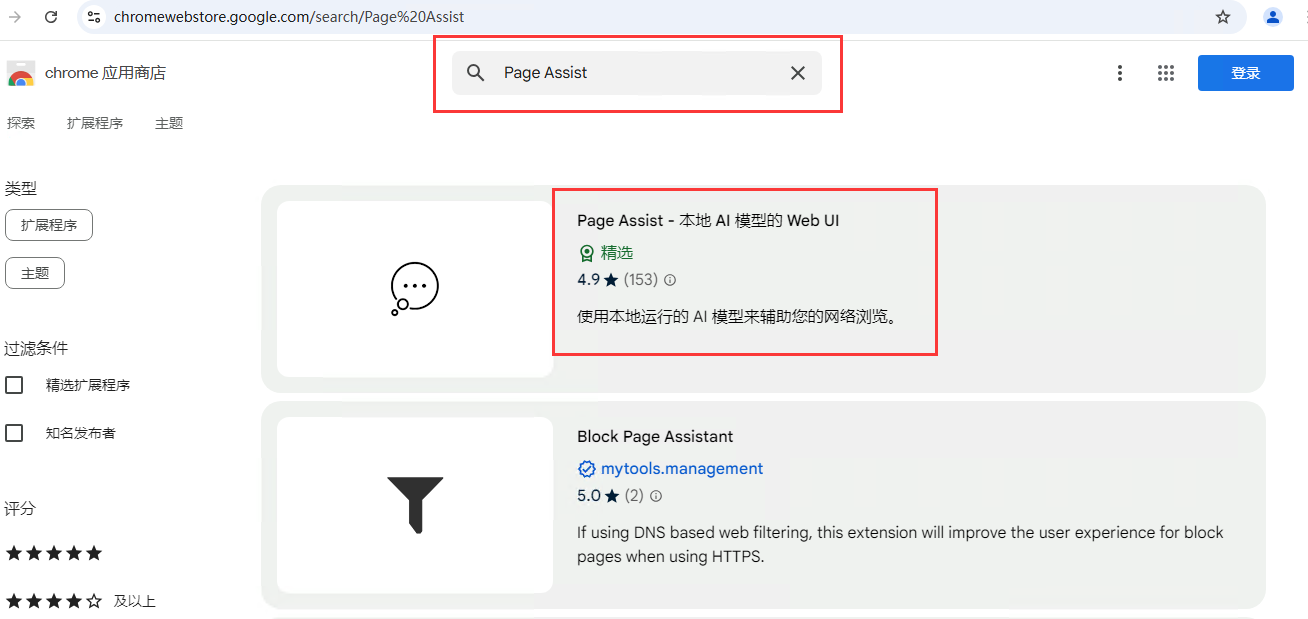1308x619 pixels.
Task: Open Page Assist - 本地 AI 模型的 Web UI
Action: (x=708, y=220)
